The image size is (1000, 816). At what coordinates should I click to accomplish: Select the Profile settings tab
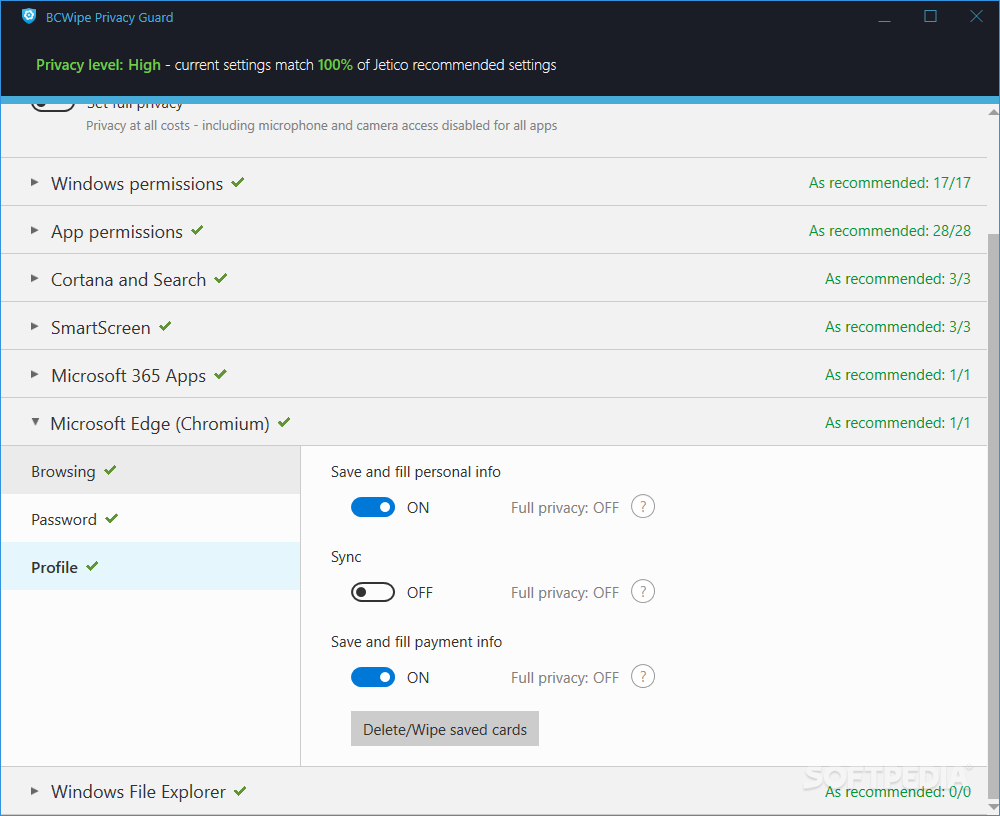pos(151,567)
